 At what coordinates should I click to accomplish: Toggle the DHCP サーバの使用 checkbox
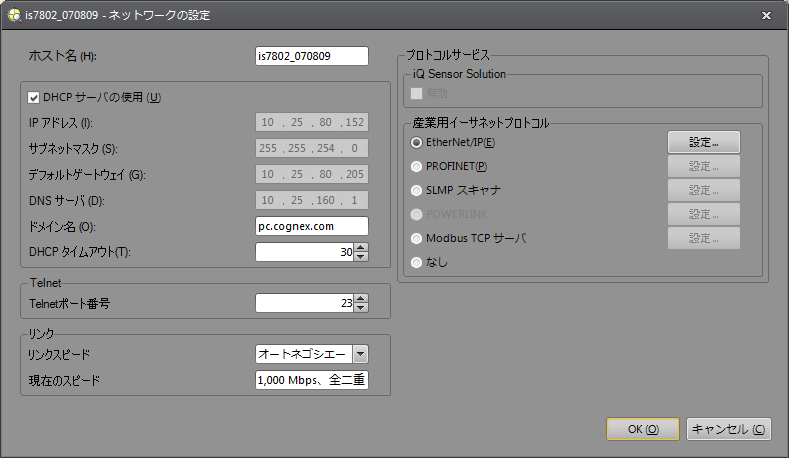(33, 98)
